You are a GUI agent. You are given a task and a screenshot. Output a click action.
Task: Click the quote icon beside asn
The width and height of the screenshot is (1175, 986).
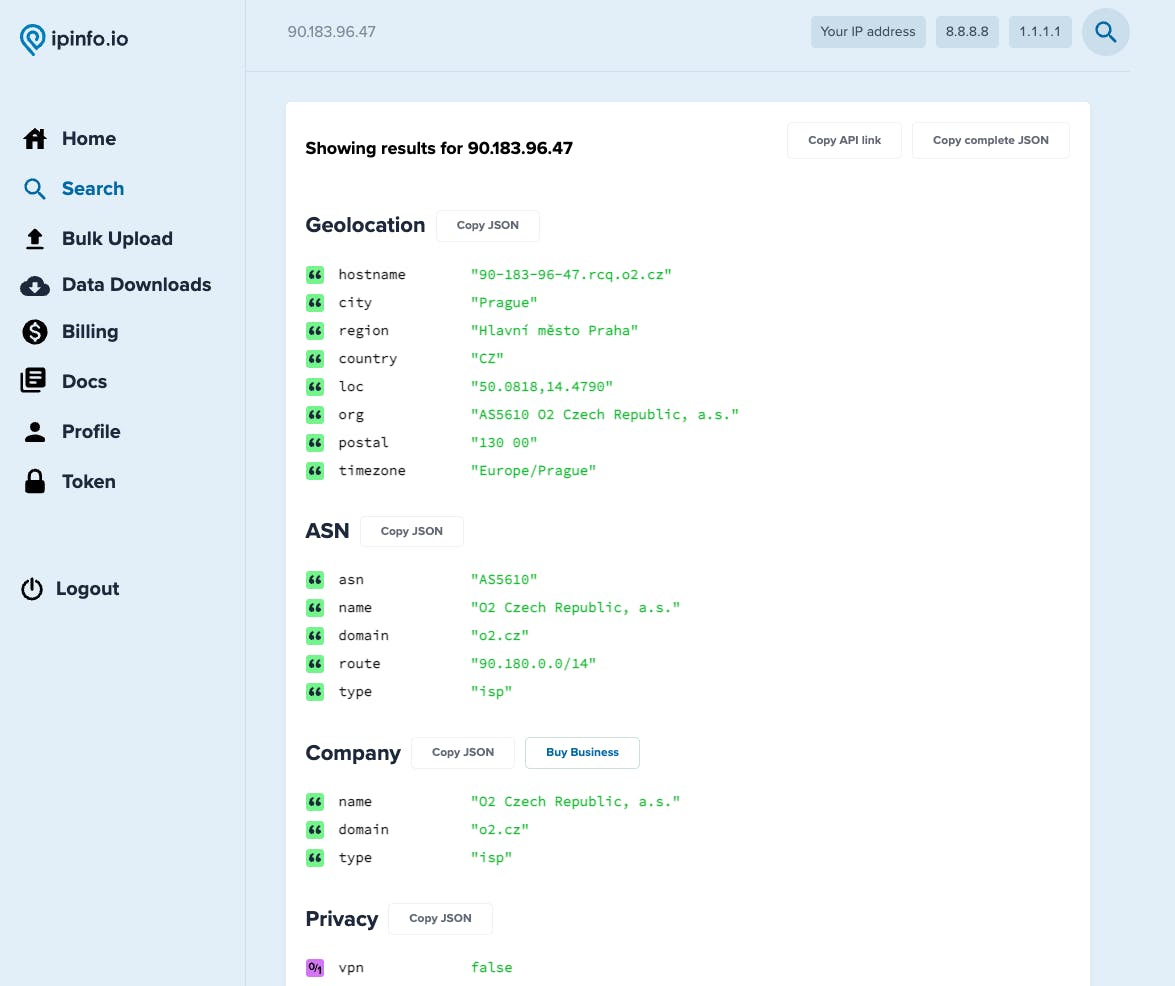(x=315, y=580)
